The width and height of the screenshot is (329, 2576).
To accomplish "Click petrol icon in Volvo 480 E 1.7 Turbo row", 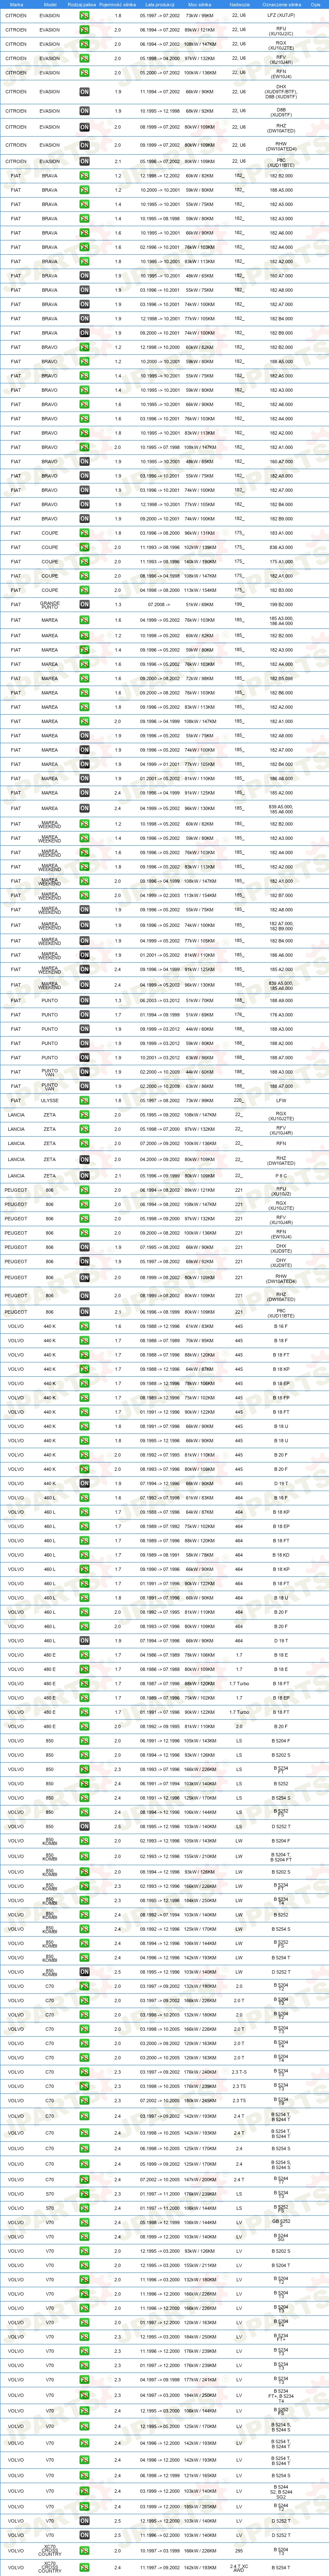I will pyautogui.click(x=84, y=1684).
